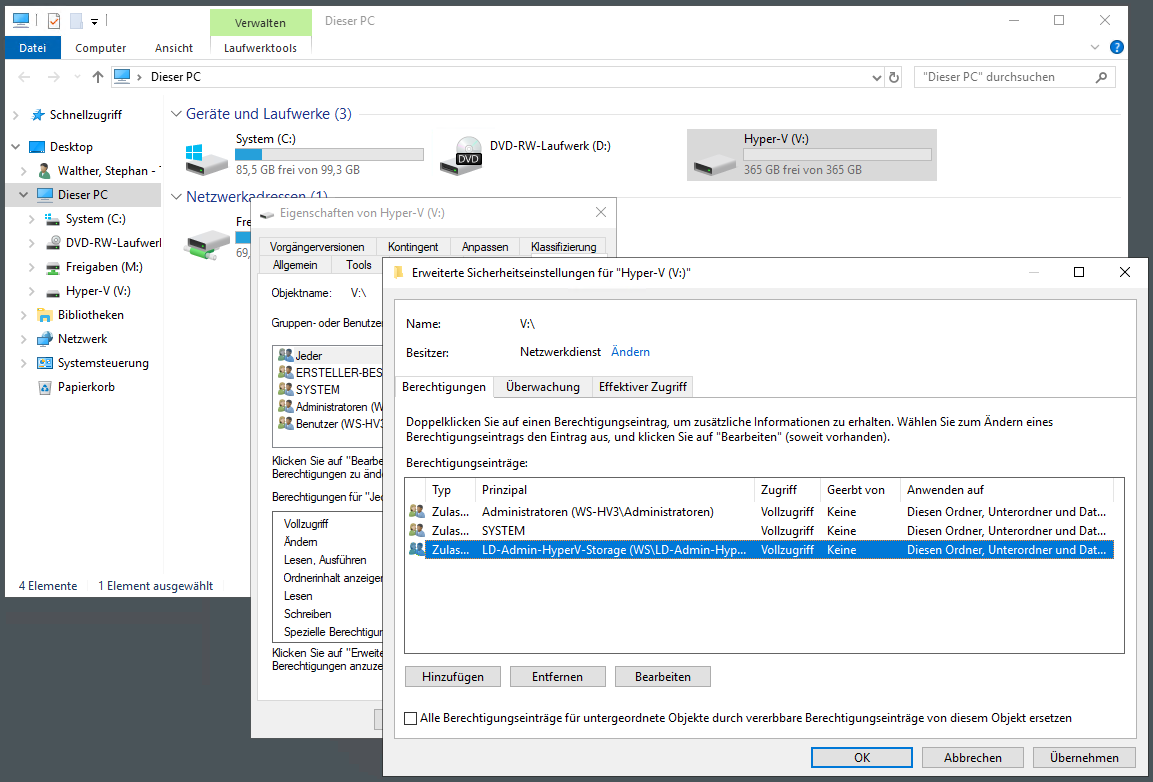Image resolution: width=1153 pixels, height=782 pixels.
Task: Select the Klassifizierung tab in properties dialog
Action: click(x=563, y=246)
